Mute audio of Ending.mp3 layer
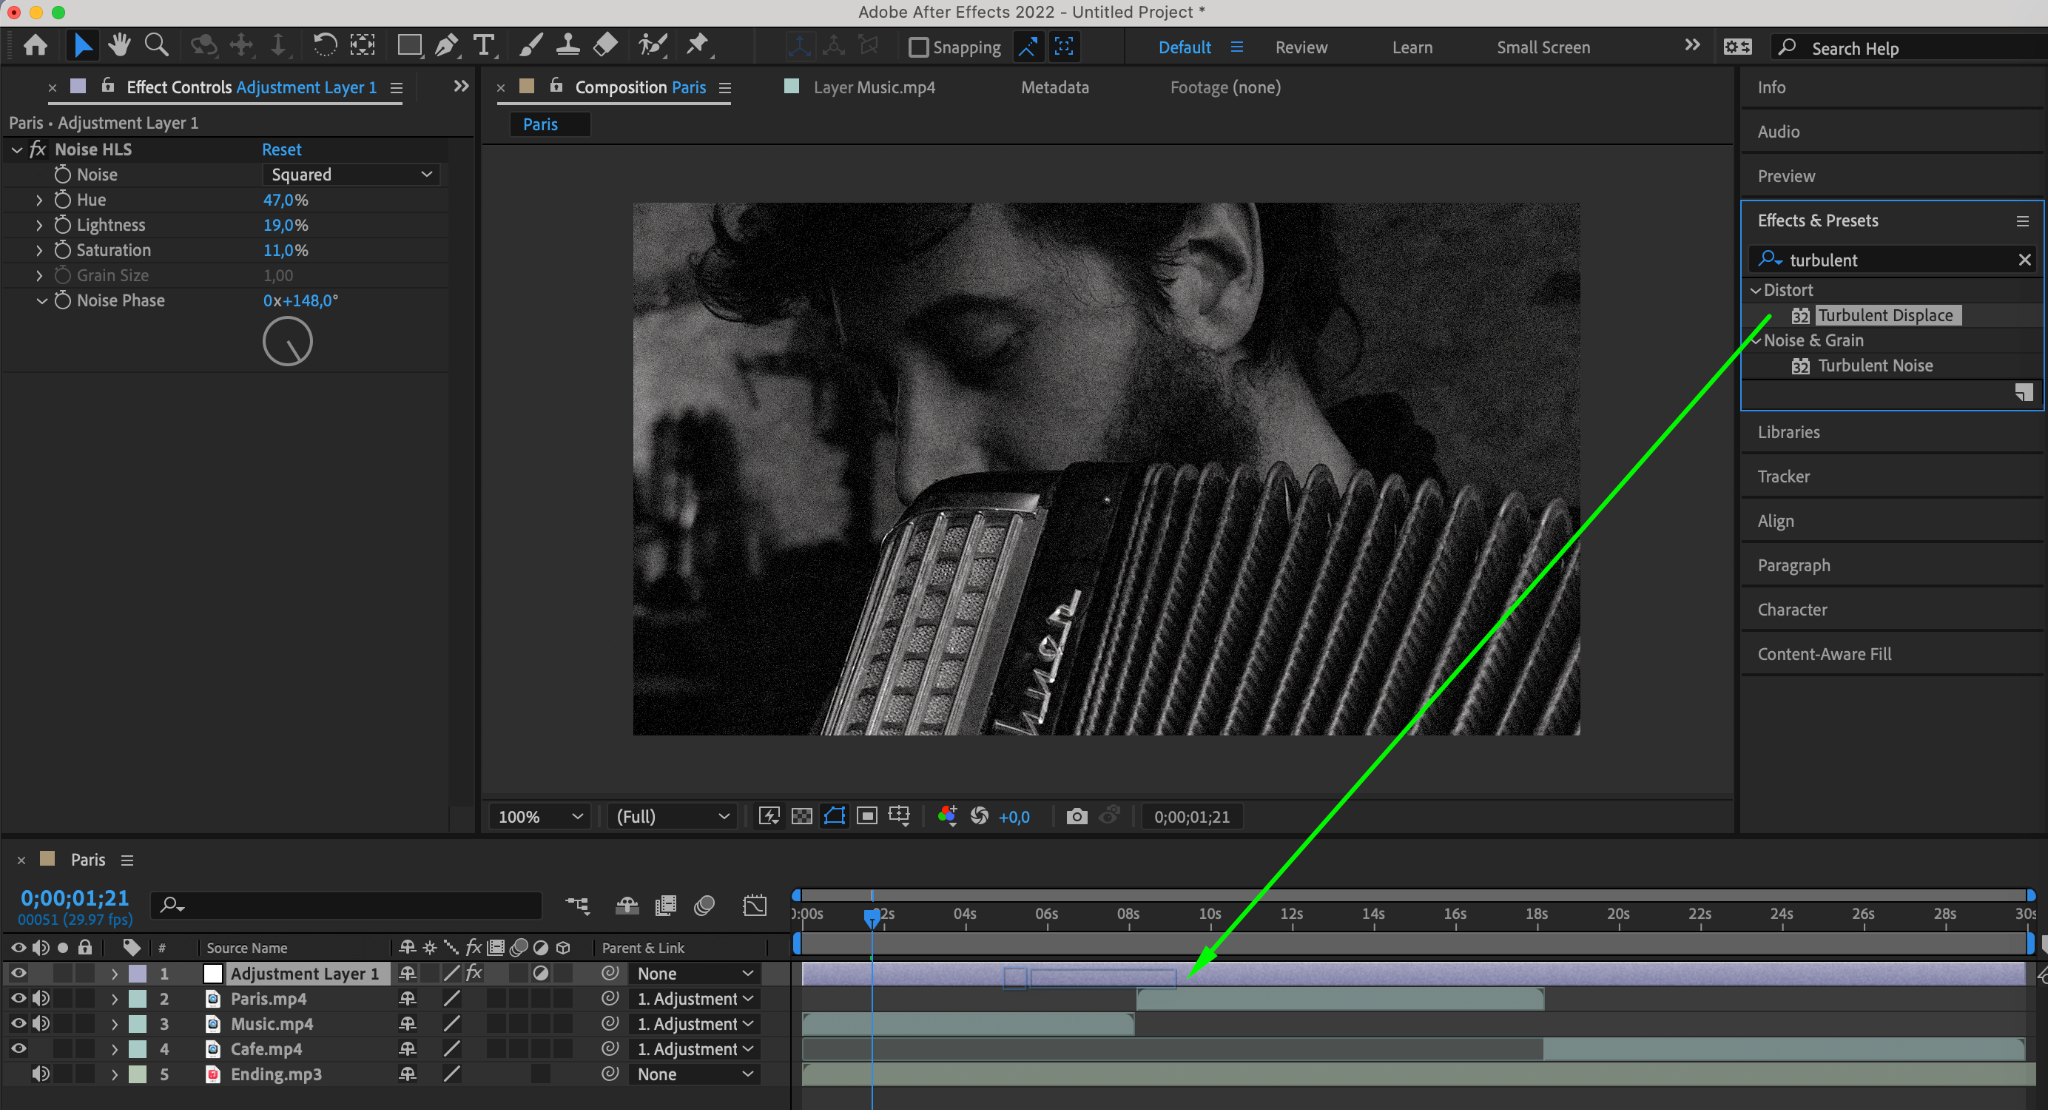The height and width of the screenshot is (1110, 2048). coord(41,1074)
